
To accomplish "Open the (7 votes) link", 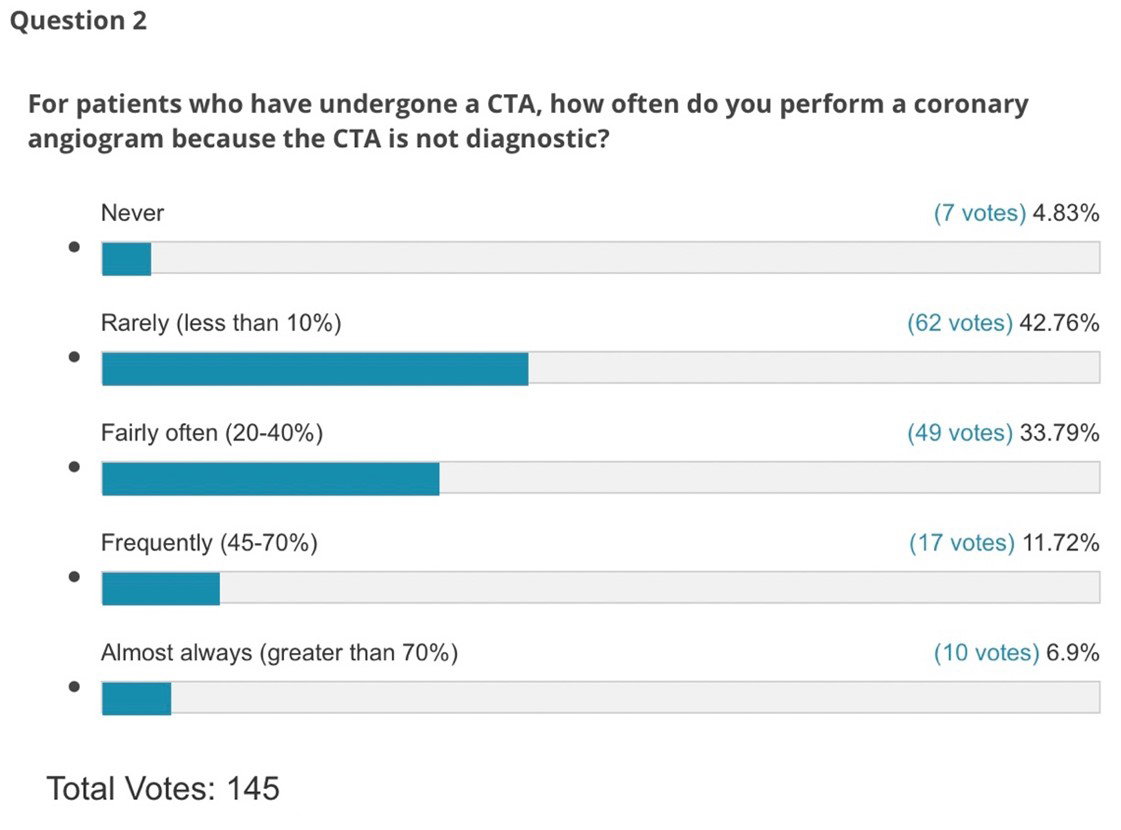I will pos(979,213).
